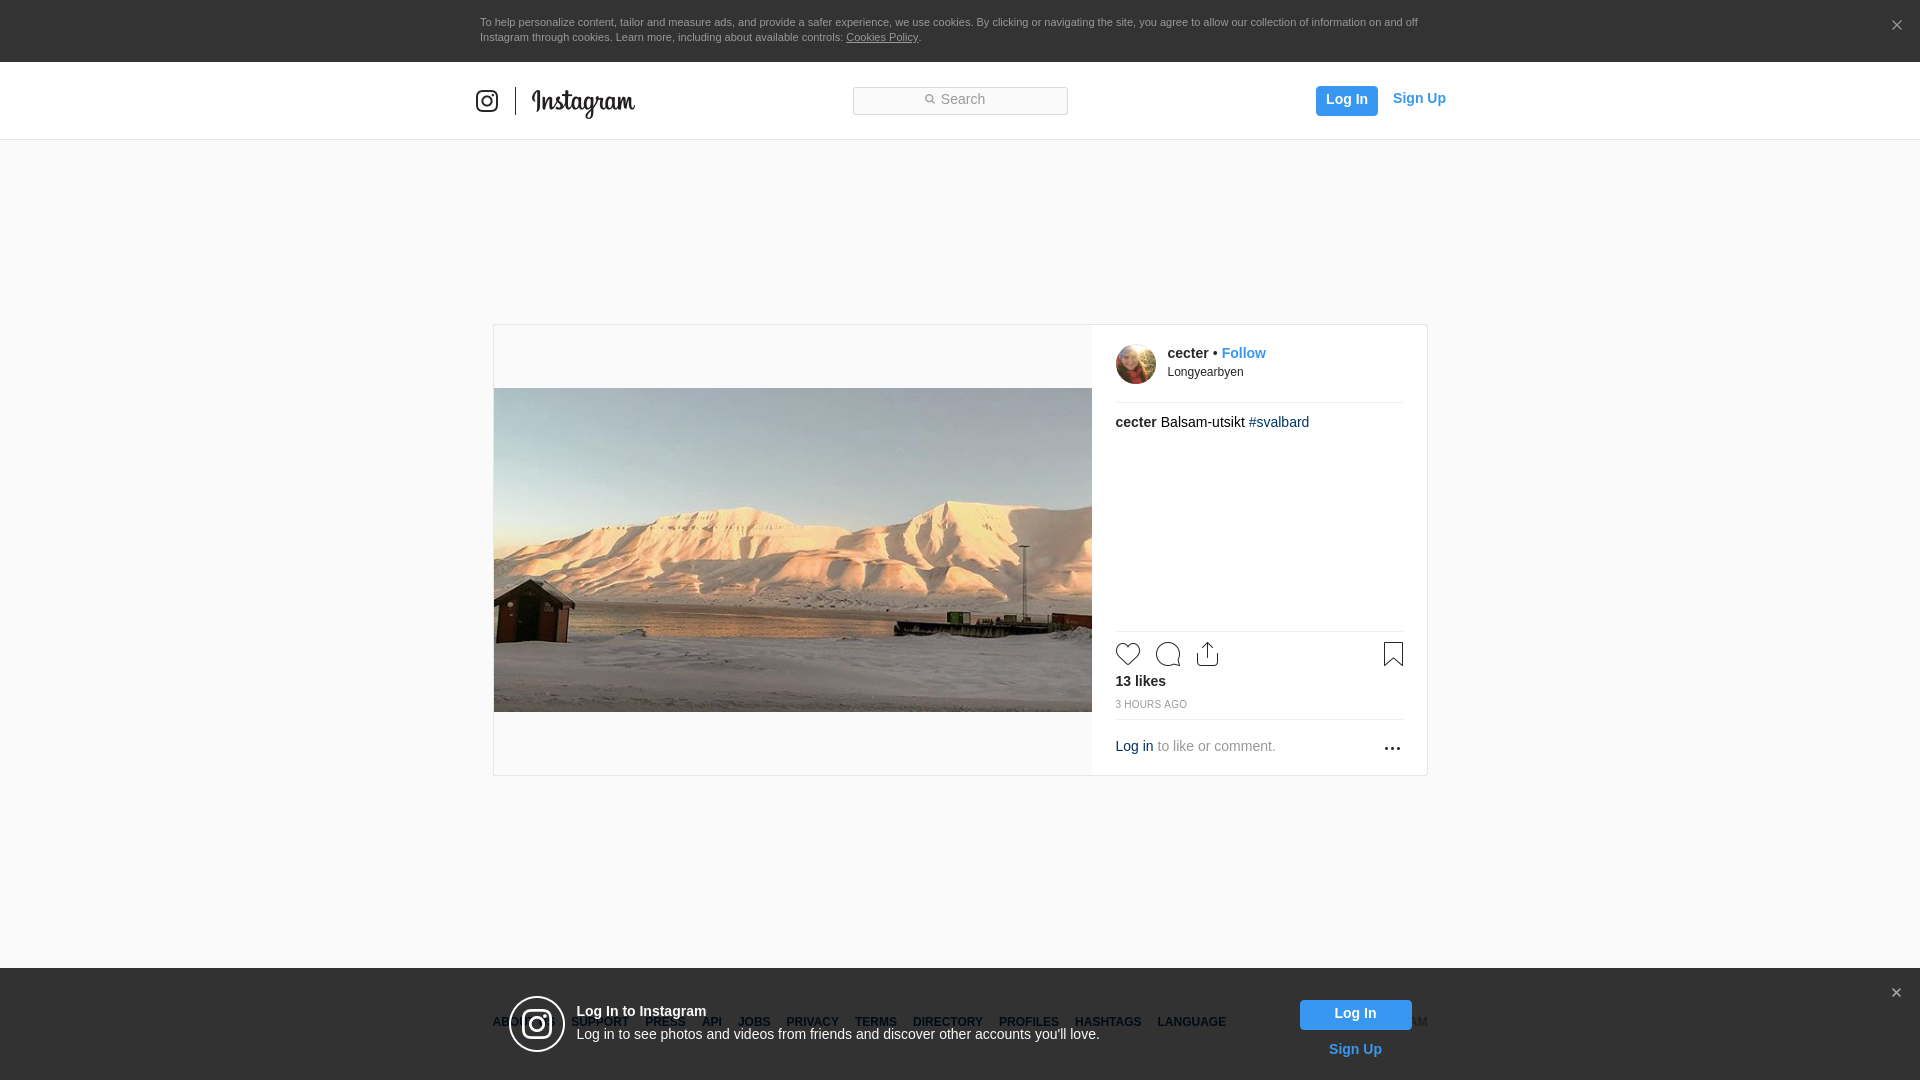The image size is (1920, 1080).
Task: Open the more options ellipsis menu
Action: pyautogui.click(x=1392, y=748)
